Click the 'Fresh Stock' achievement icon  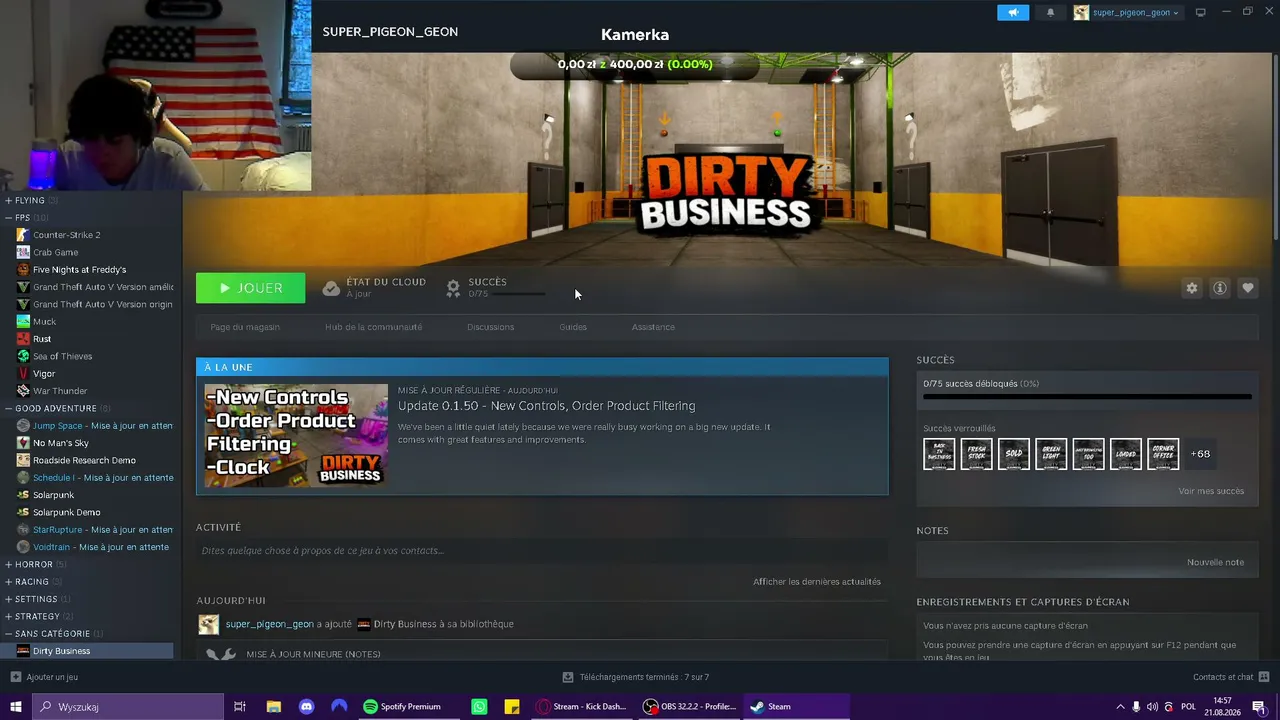976,454
